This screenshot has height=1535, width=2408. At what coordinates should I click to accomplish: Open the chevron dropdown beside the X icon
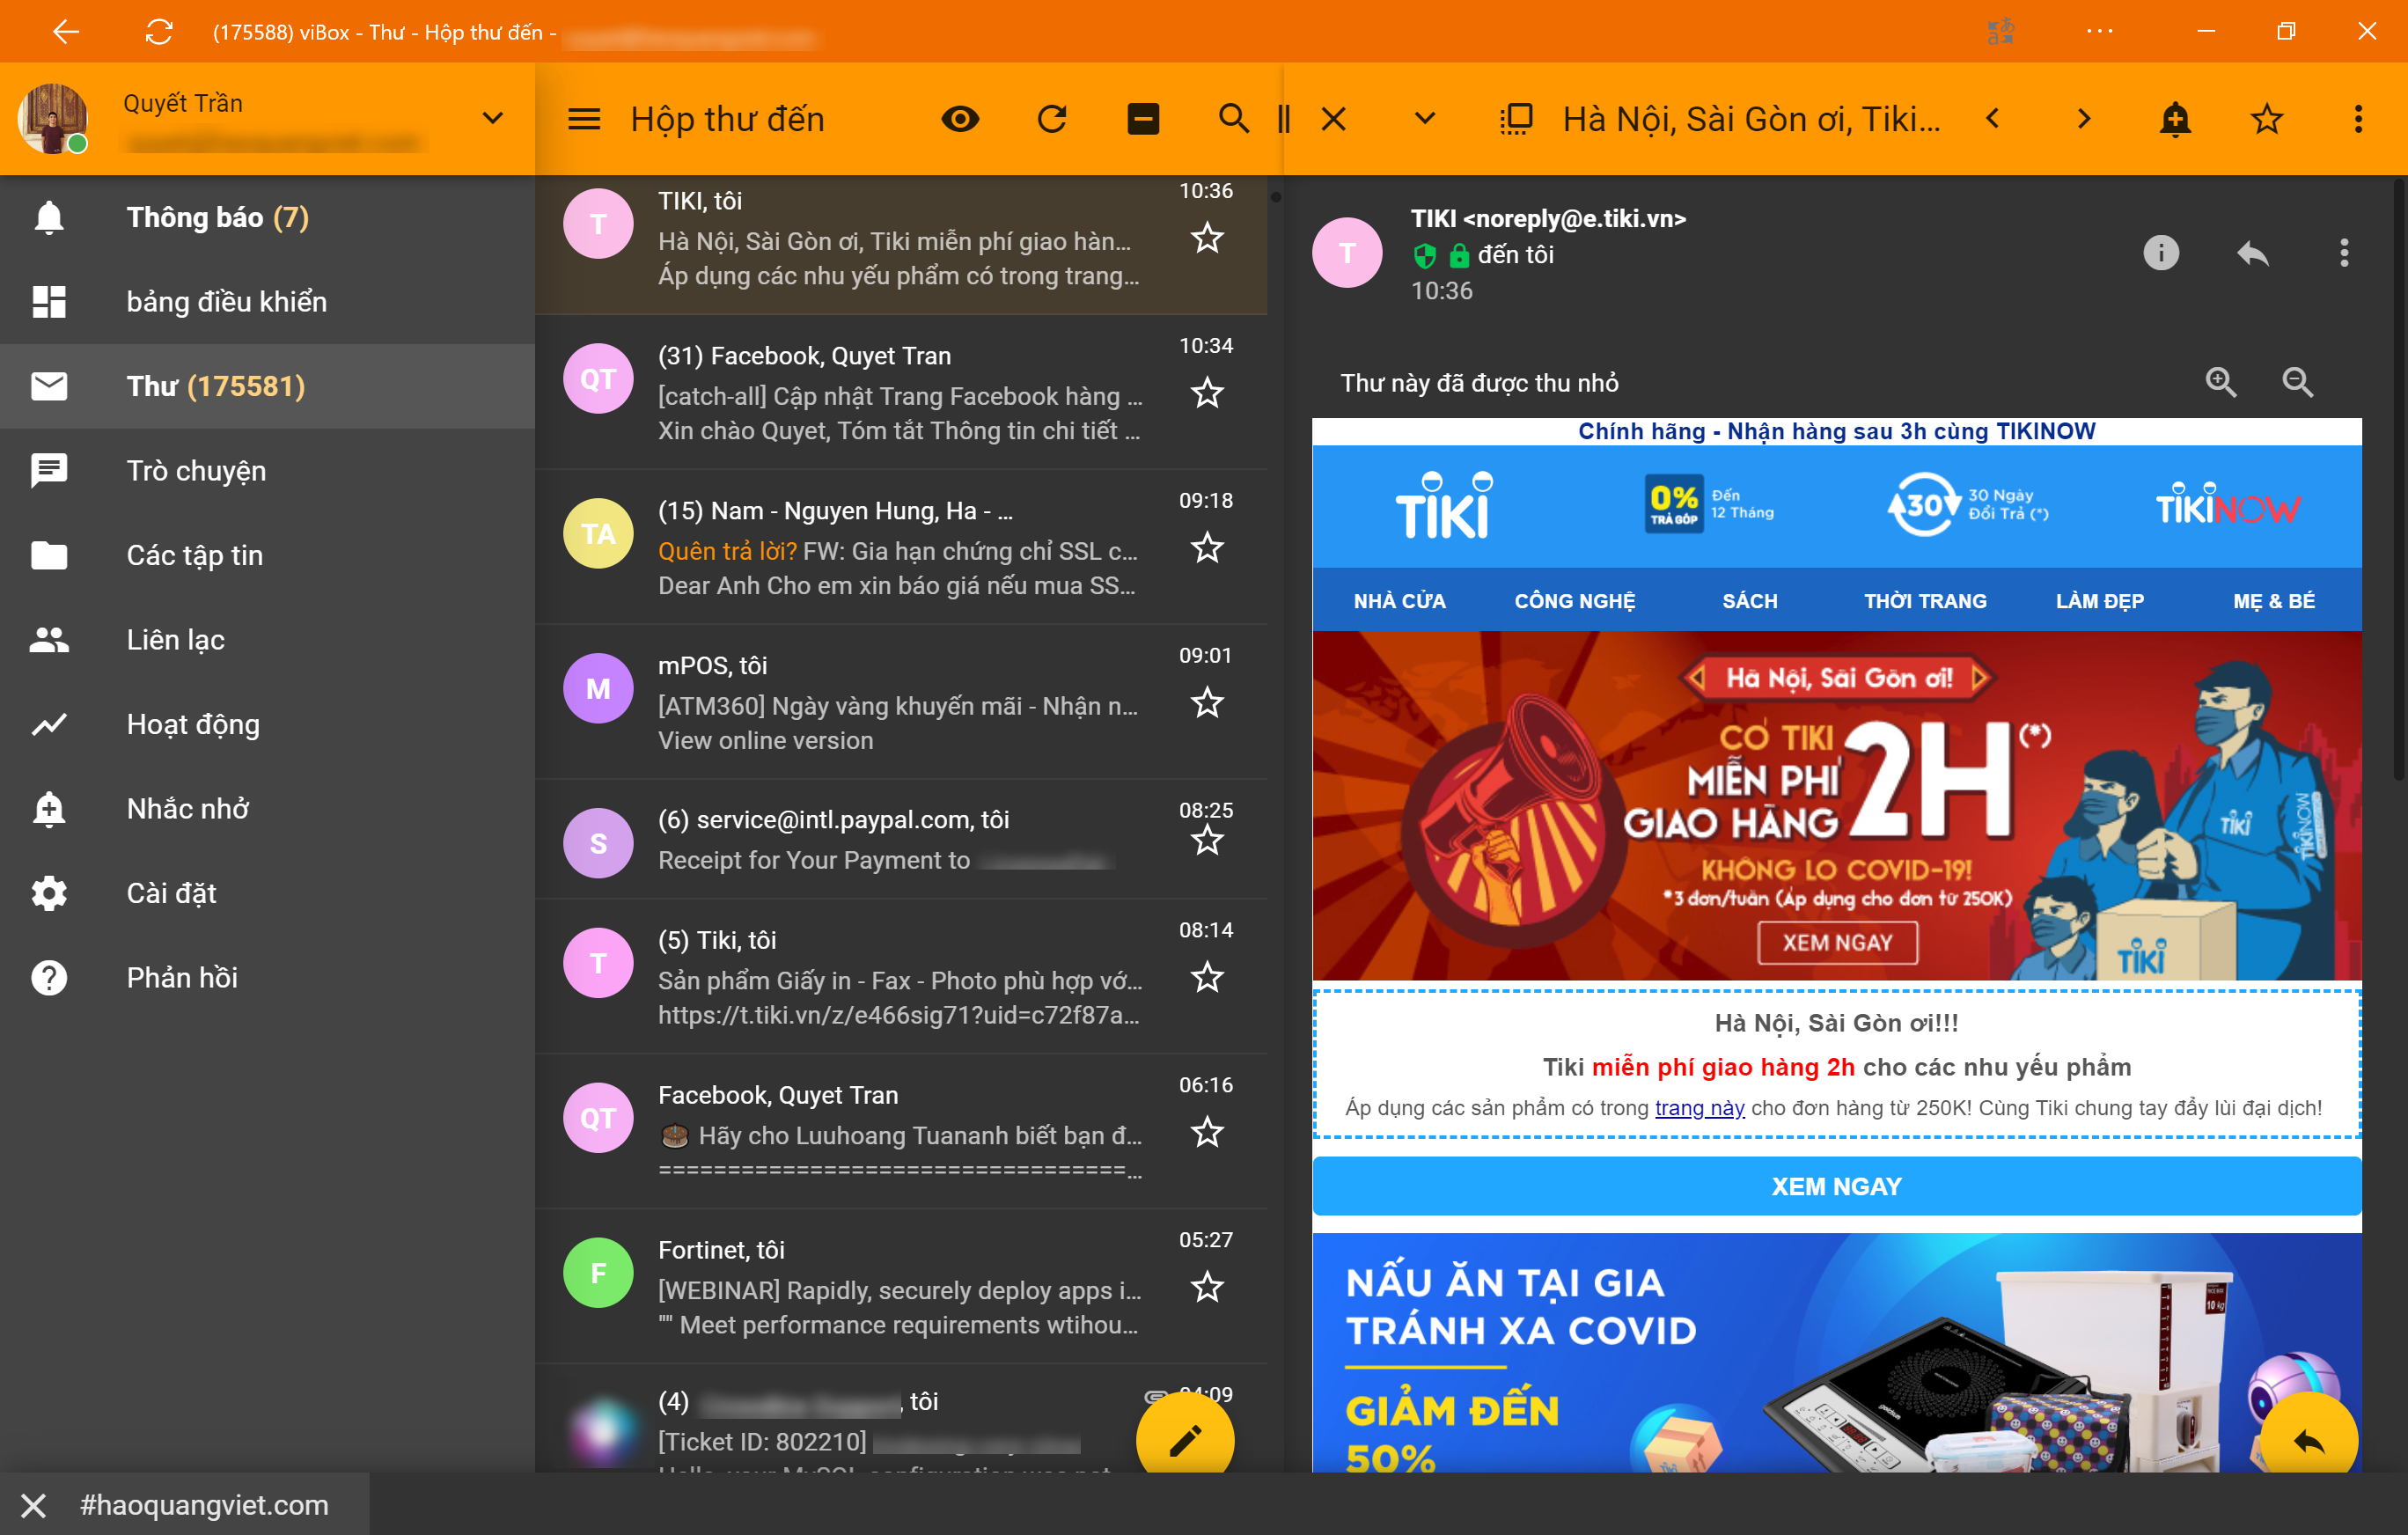[x=1425, y=119]
